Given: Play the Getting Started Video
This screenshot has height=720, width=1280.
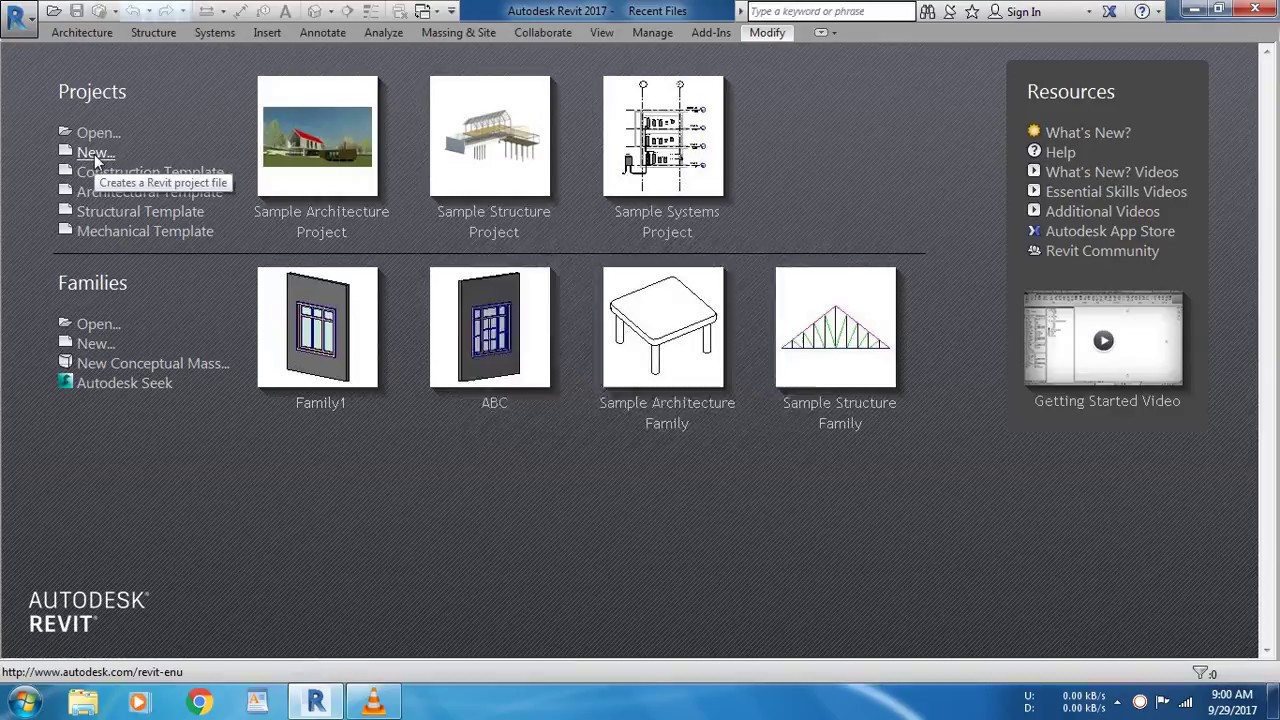Looking at the screenshot, I should [x=1103, y=340].
